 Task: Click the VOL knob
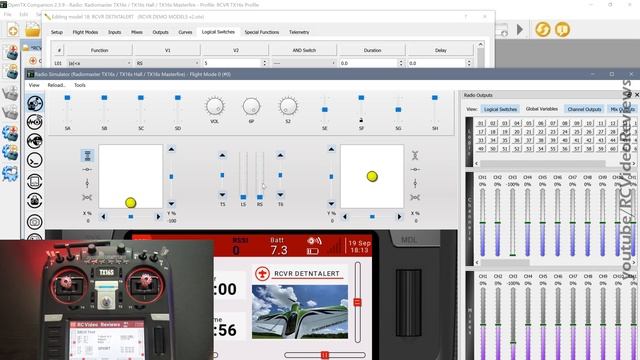pos(214,106)
